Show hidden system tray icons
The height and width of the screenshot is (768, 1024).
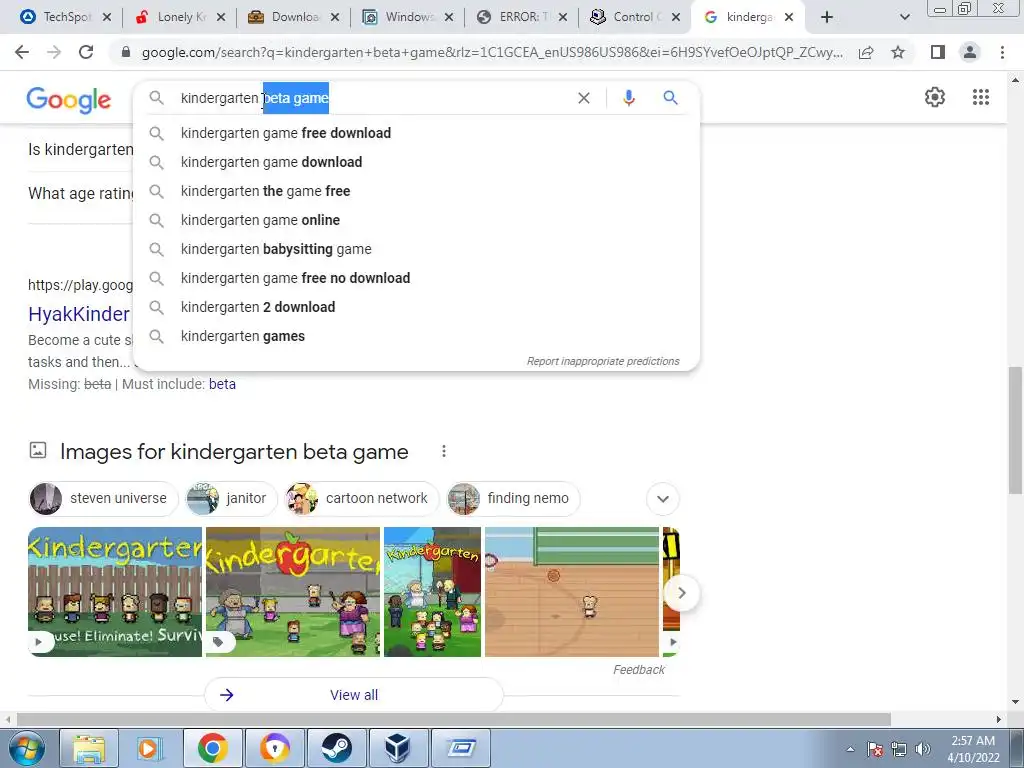(x=850, y=749)
